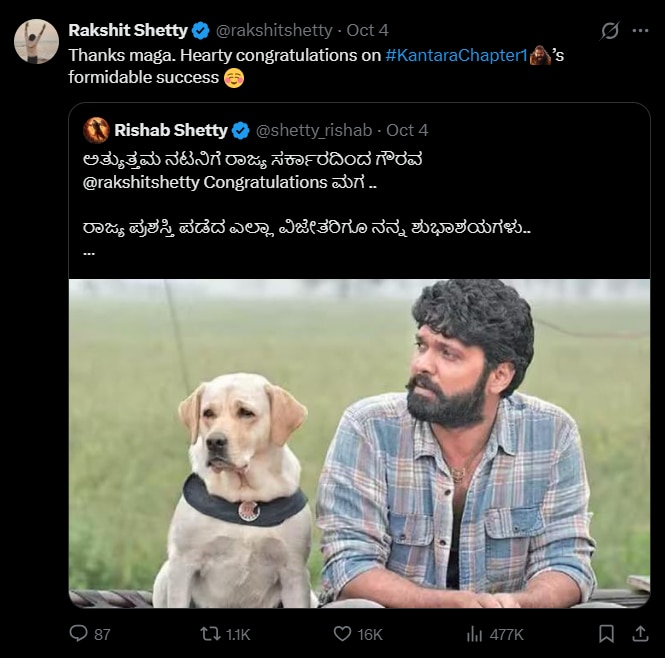The height and width of the screenshot is (658, 665).
Task: Click Rakshit Shetty's profile avatar
Action: 36,41
